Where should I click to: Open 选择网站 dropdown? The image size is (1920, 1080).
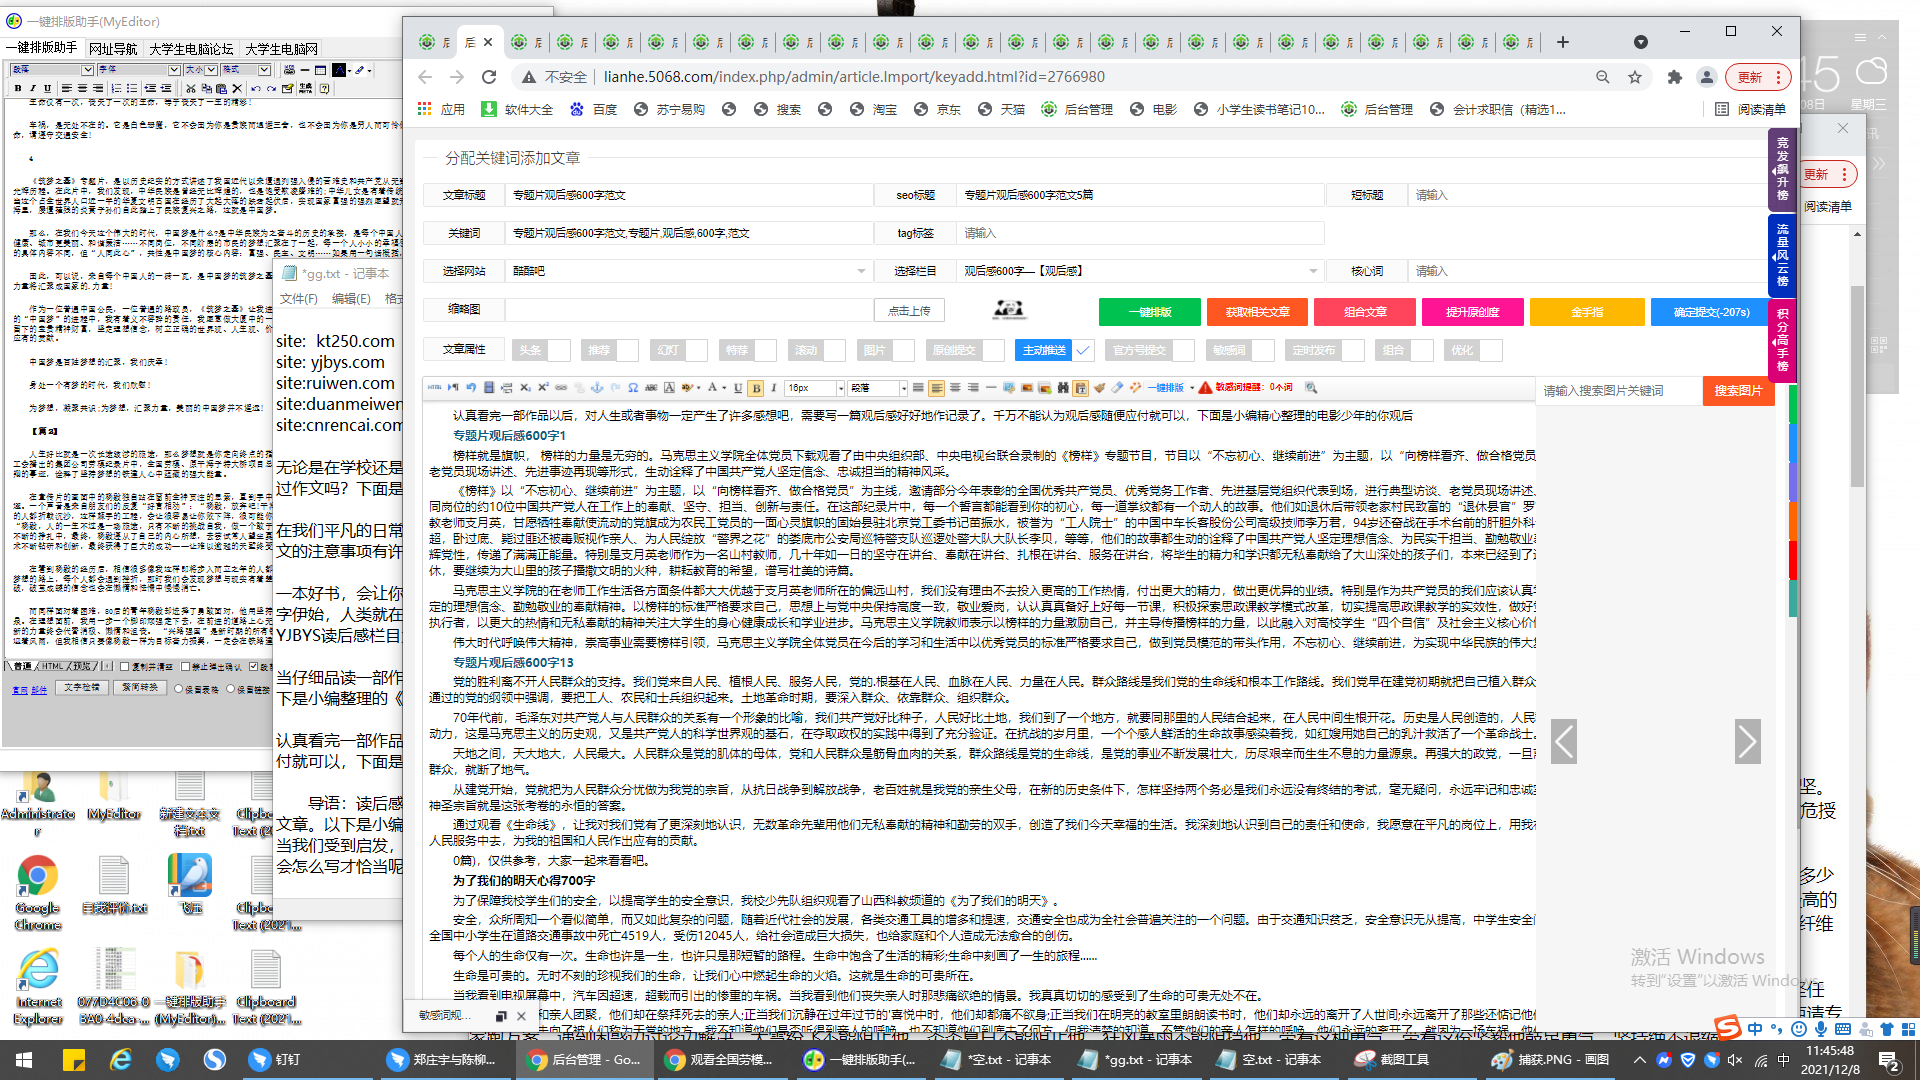tap(688, 271)
